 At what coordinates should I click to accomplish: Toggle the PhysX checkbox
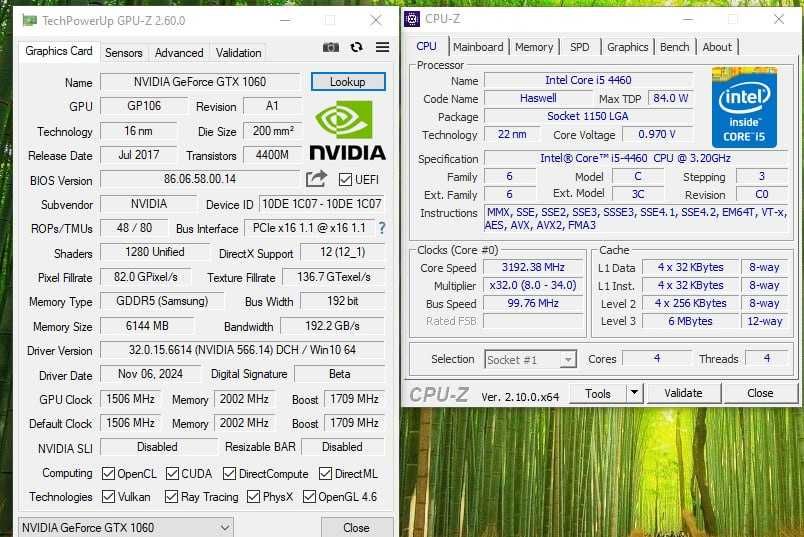coord(253,496)
